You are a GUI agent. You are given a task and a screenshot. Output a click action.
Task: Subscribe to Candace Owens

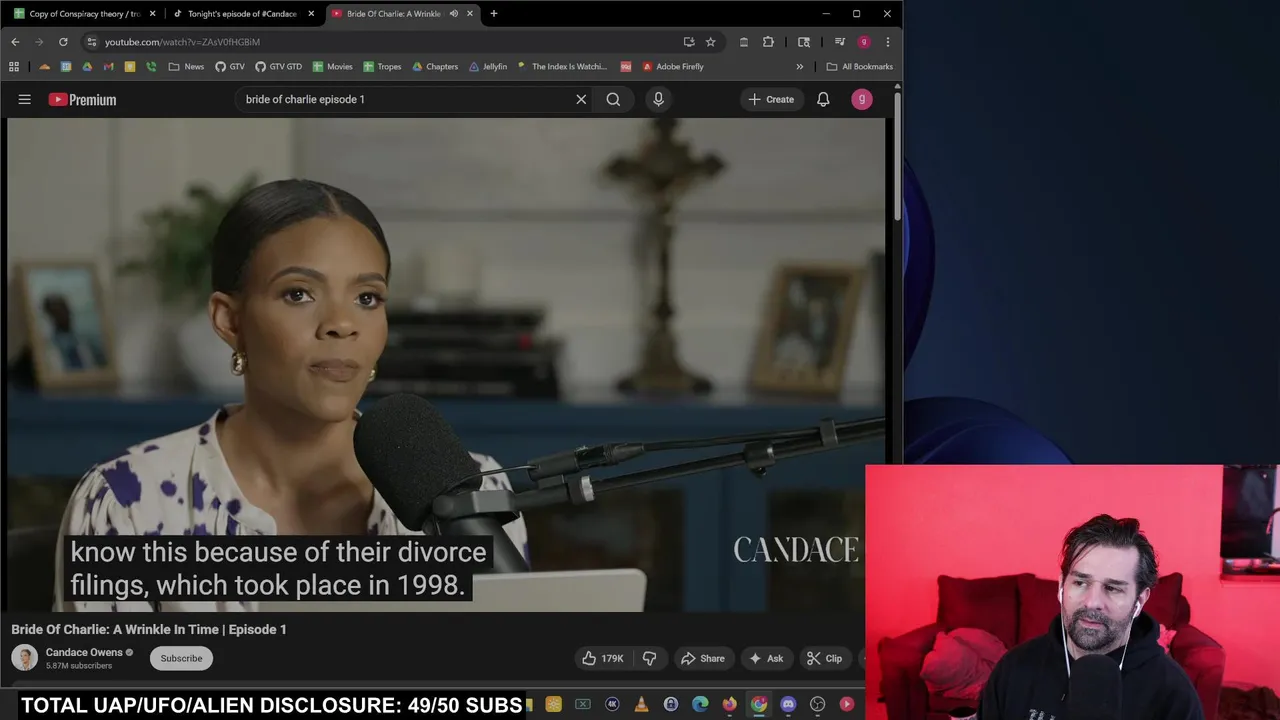coord(181,658)
